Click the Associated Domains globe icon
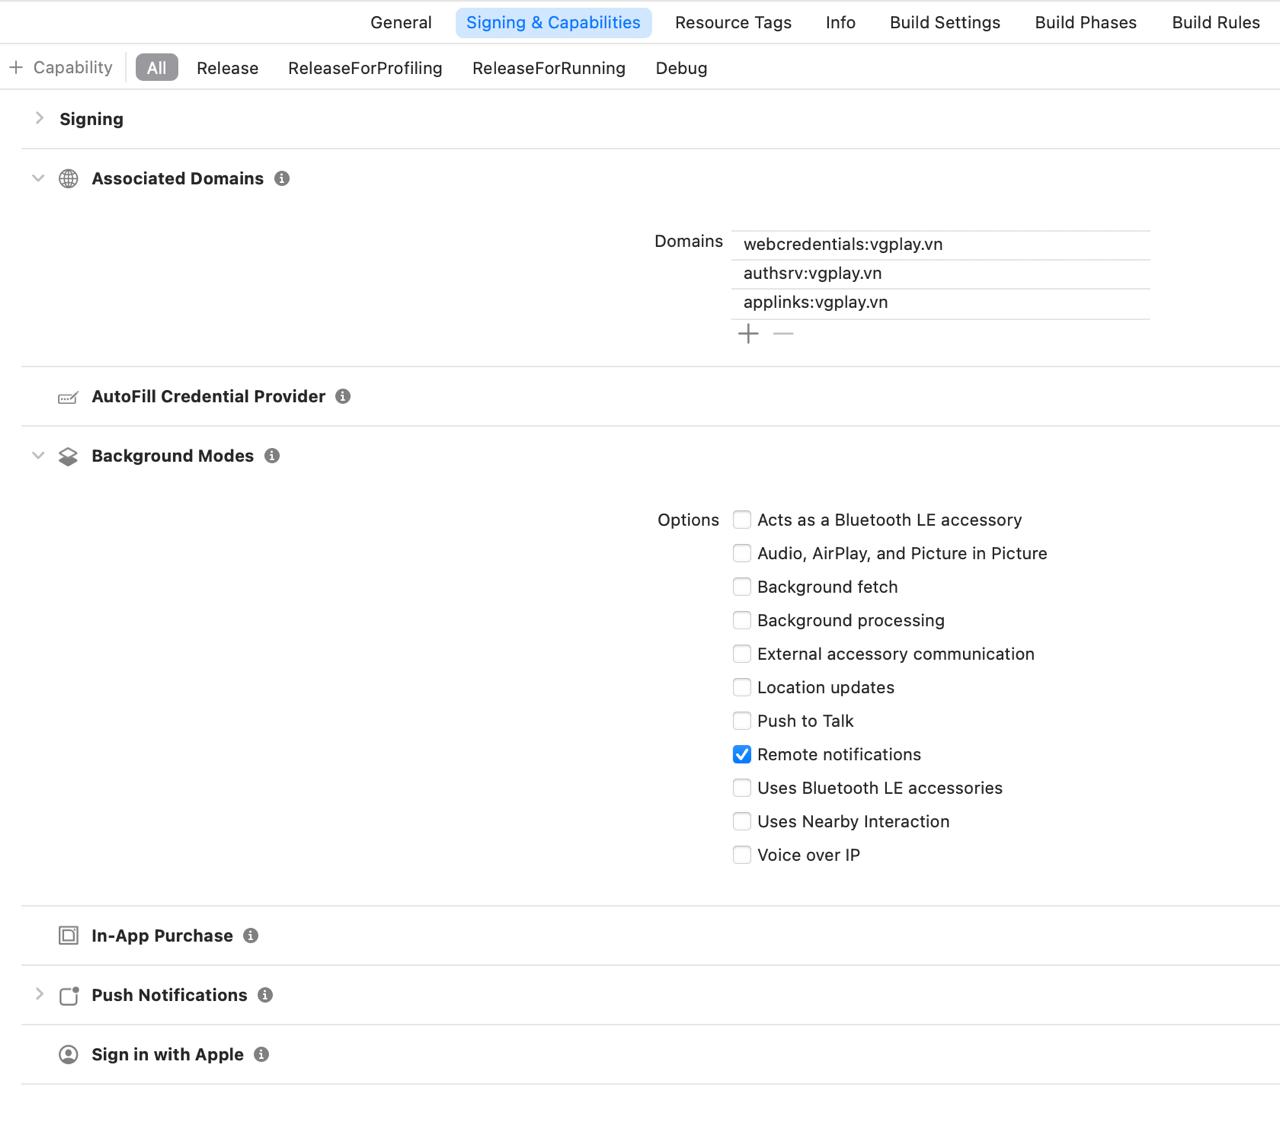Screen dimensions: 1280x1123 [x=68, y=178]
